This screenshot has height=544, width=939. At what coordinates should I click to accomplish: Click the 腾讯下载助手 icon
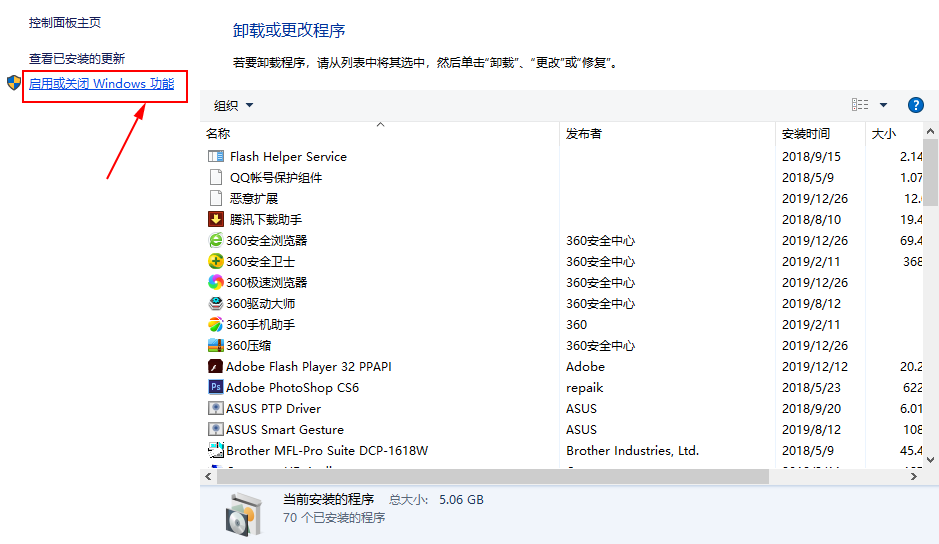(x=216, y=219)
